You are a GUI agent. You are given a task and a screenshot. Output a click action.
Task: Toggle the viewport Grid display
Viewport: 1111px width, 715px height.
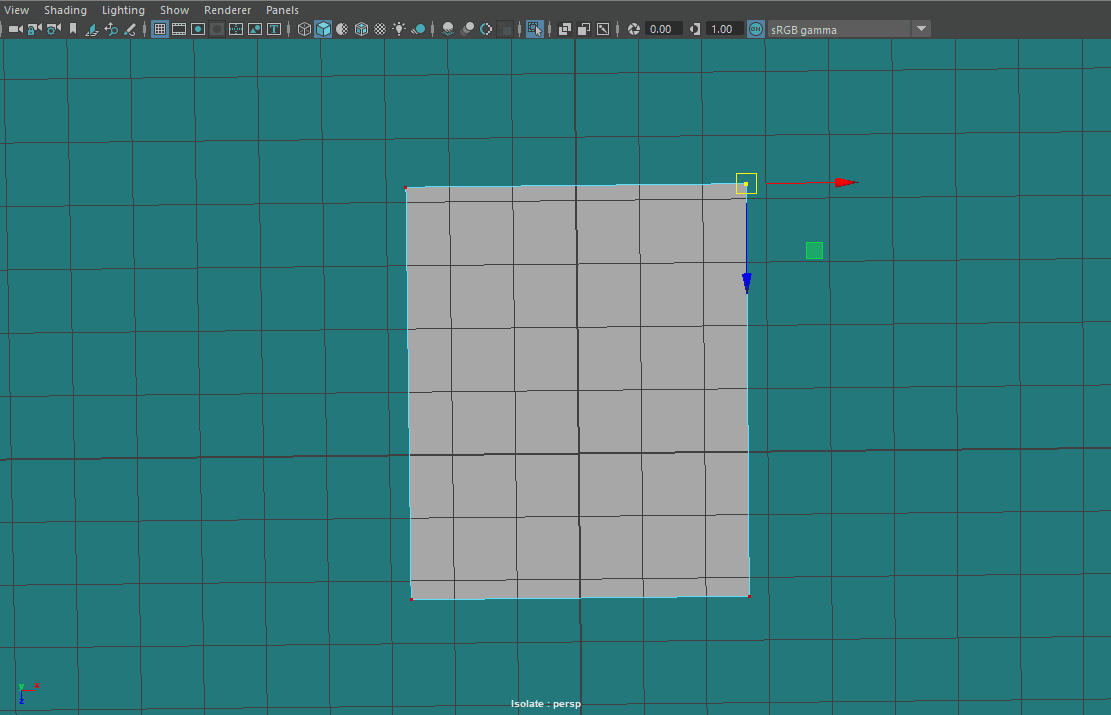(x=160, y=29)
